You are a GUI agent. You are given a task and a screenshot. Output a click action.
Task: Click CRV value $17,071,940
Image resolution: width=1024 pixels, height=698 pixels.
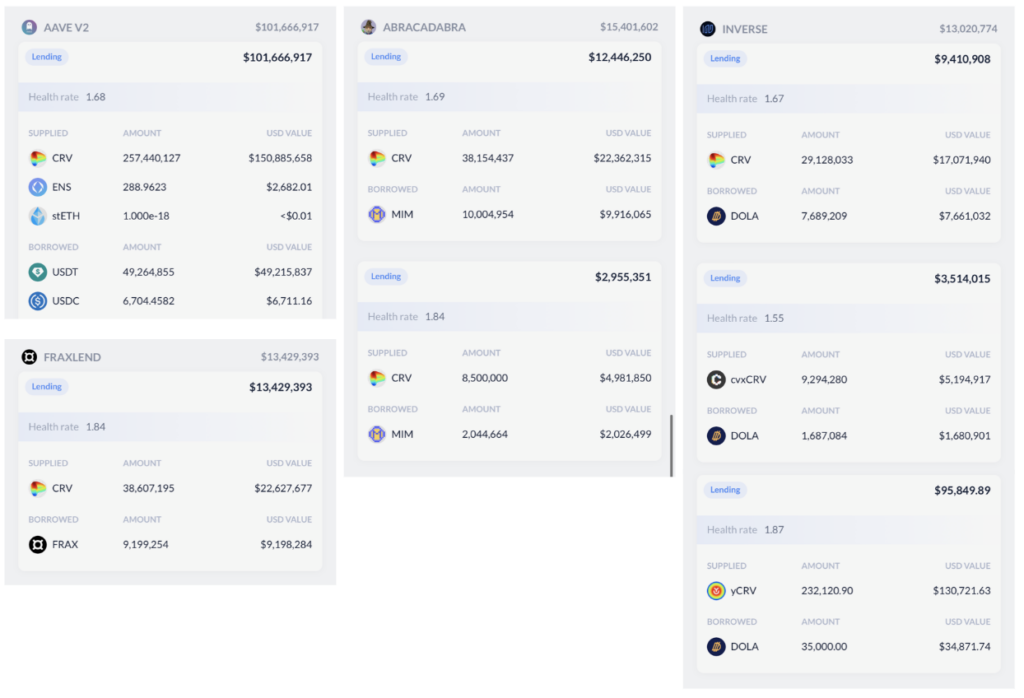(962, 160)
